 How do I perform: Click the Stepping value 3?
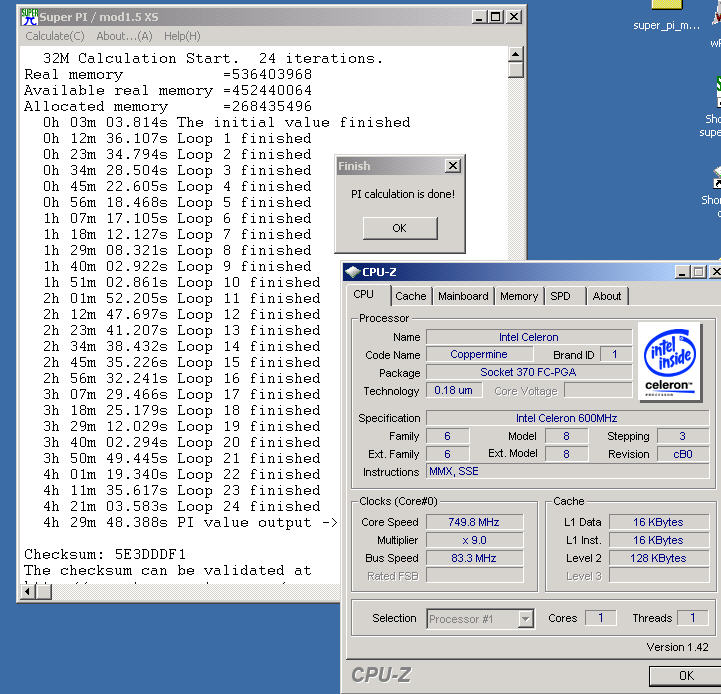pos(683,436)
